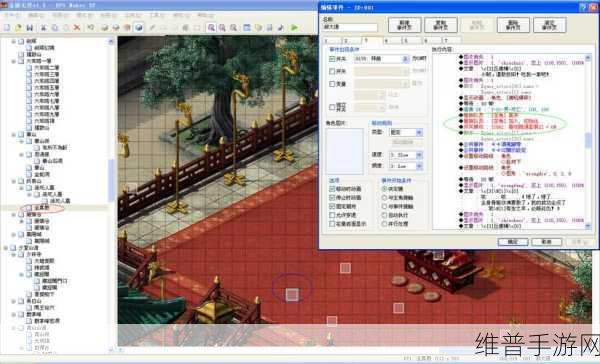Open the movement Speed dropdown
The image size is (600, 364).
pos(419,155)
